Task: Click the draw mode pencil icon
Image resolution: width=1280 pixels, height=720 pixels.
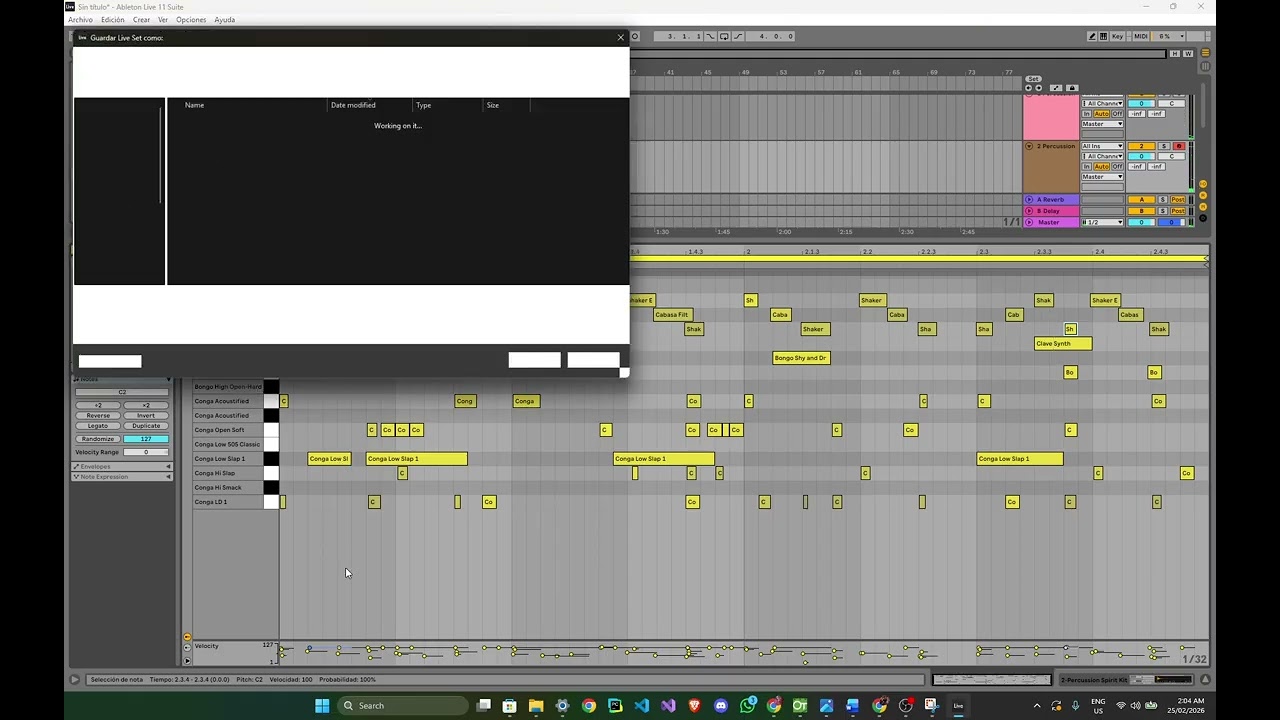Action: click(x=1092, y=36)
